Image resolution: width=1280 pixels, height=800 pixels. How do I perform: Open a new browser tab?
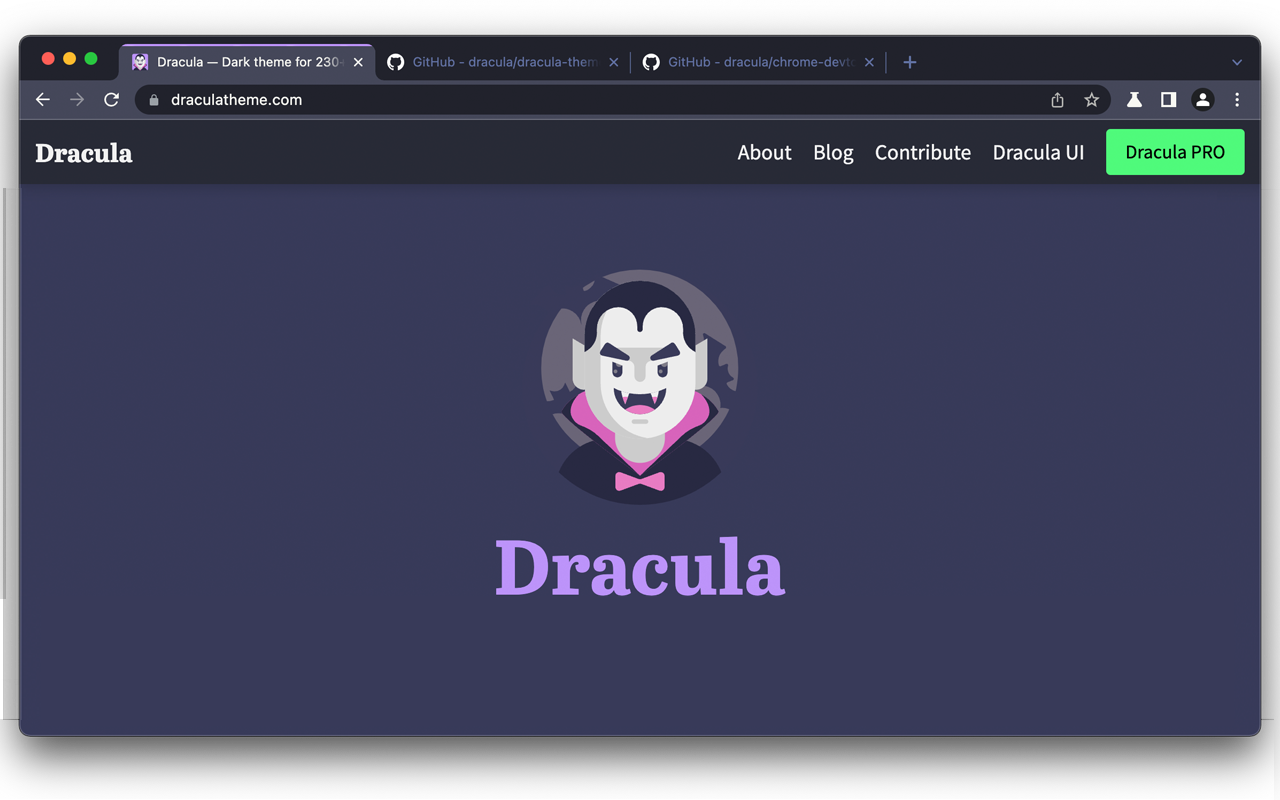coord(909,62)
